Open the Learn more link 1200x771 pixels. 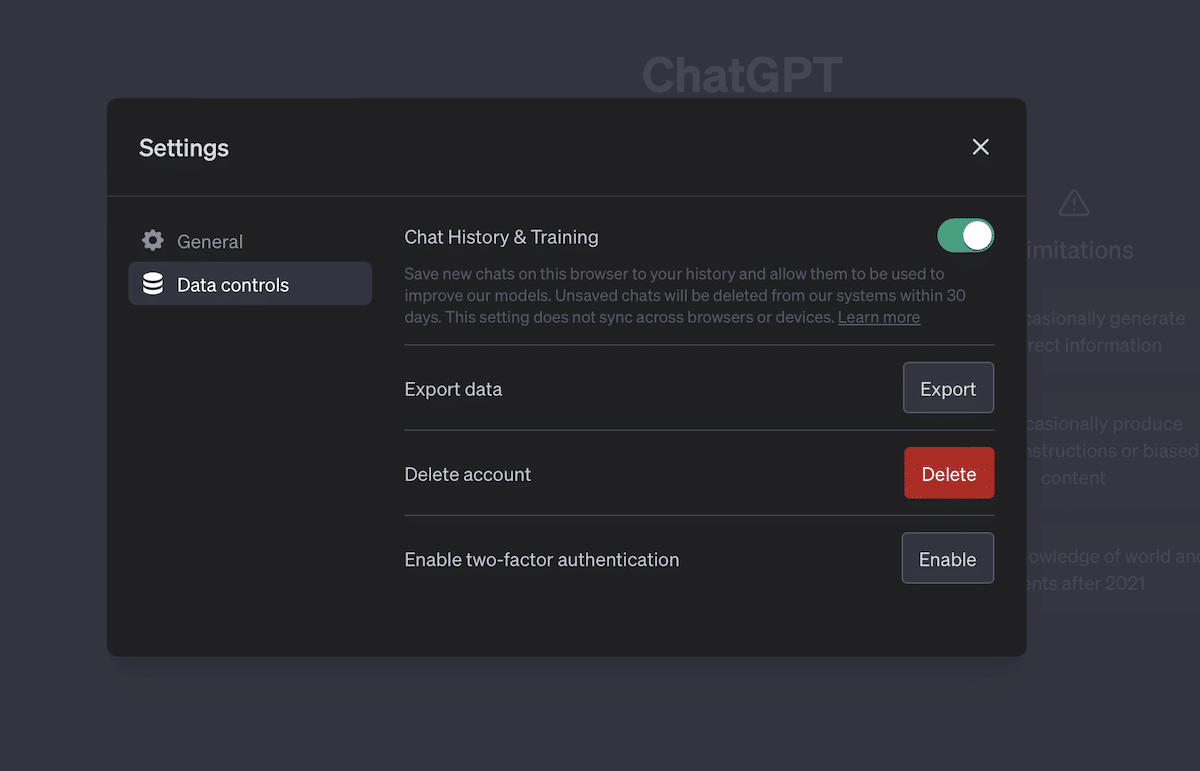point(879,317)
